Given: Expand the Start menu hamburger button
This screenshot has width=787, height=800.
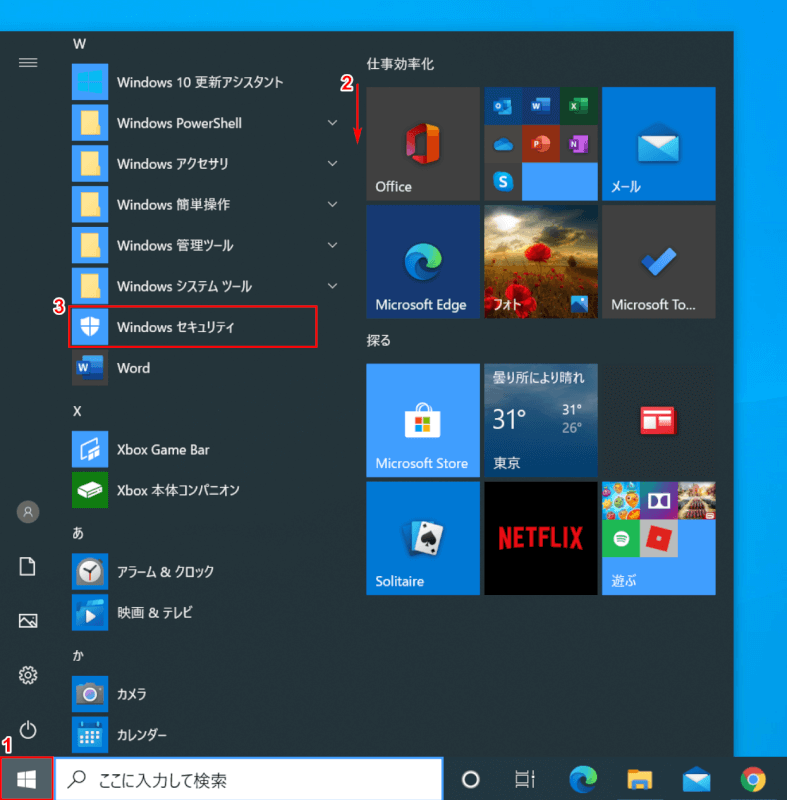Looking at the screenshot, I should (28, 62).
